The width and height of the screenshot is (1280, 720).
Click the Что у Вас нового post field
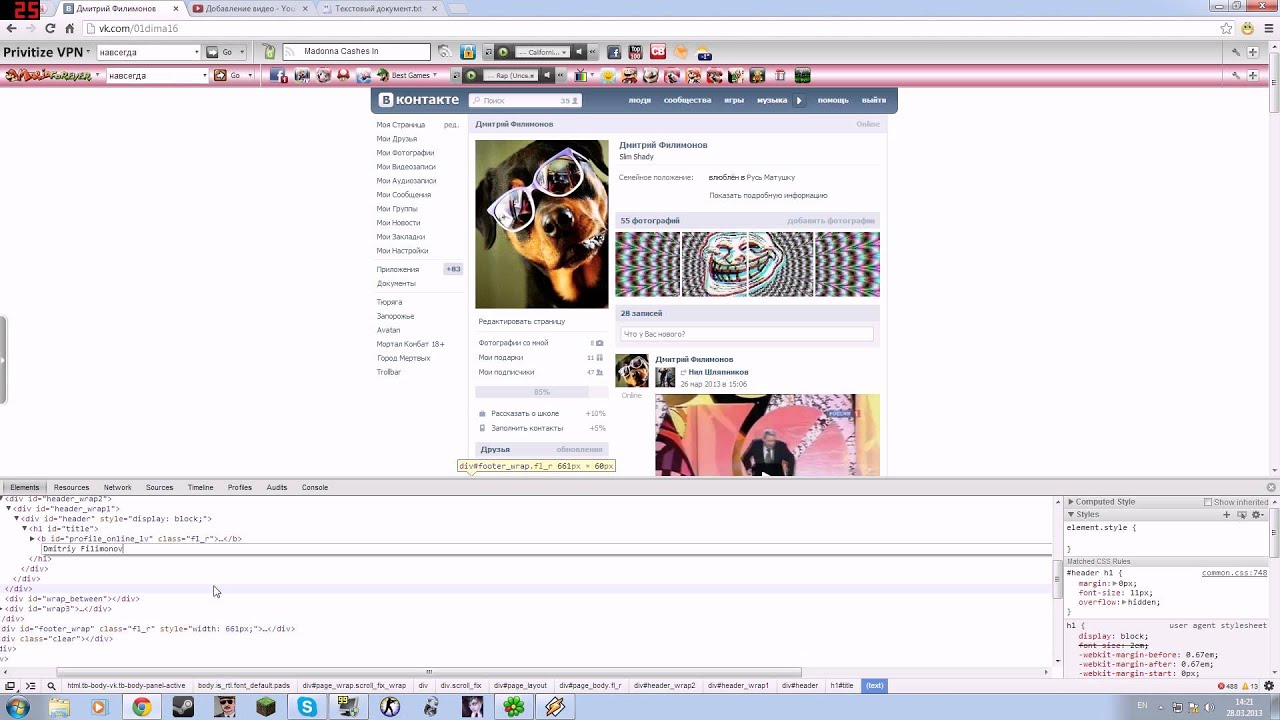tap(746, 334)
